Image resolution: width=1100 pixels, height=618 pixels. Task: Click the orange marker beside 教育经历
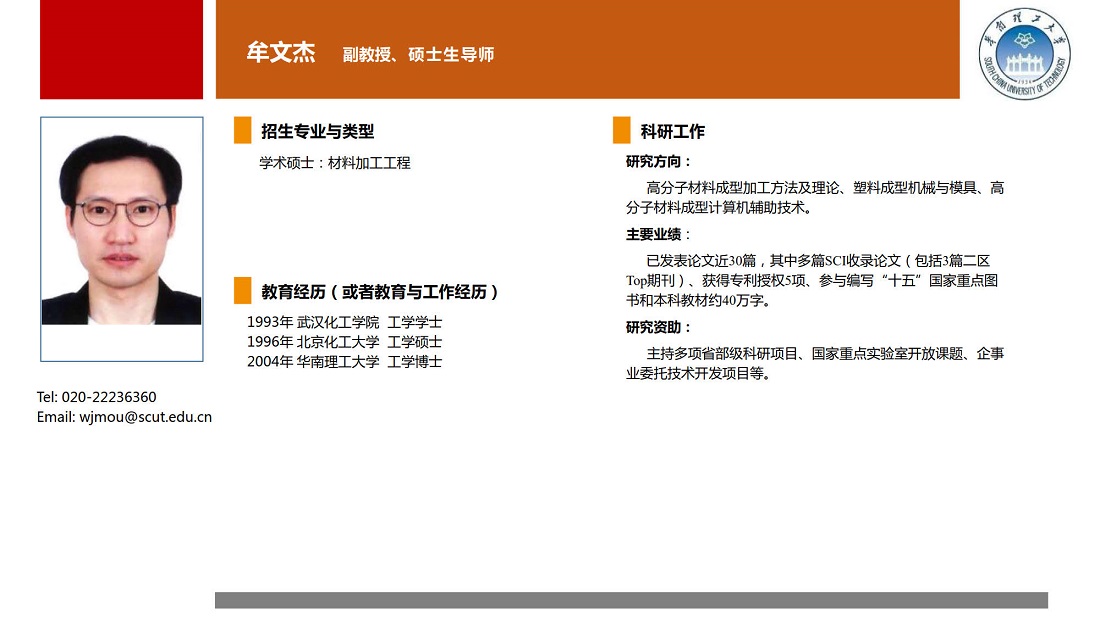[243, 291]
